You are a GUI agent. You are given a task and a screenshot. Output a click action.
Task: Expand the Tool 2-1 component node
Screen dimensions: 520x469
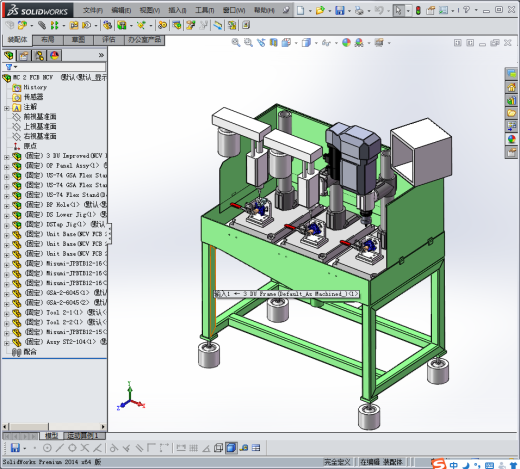tap(7, 313)
